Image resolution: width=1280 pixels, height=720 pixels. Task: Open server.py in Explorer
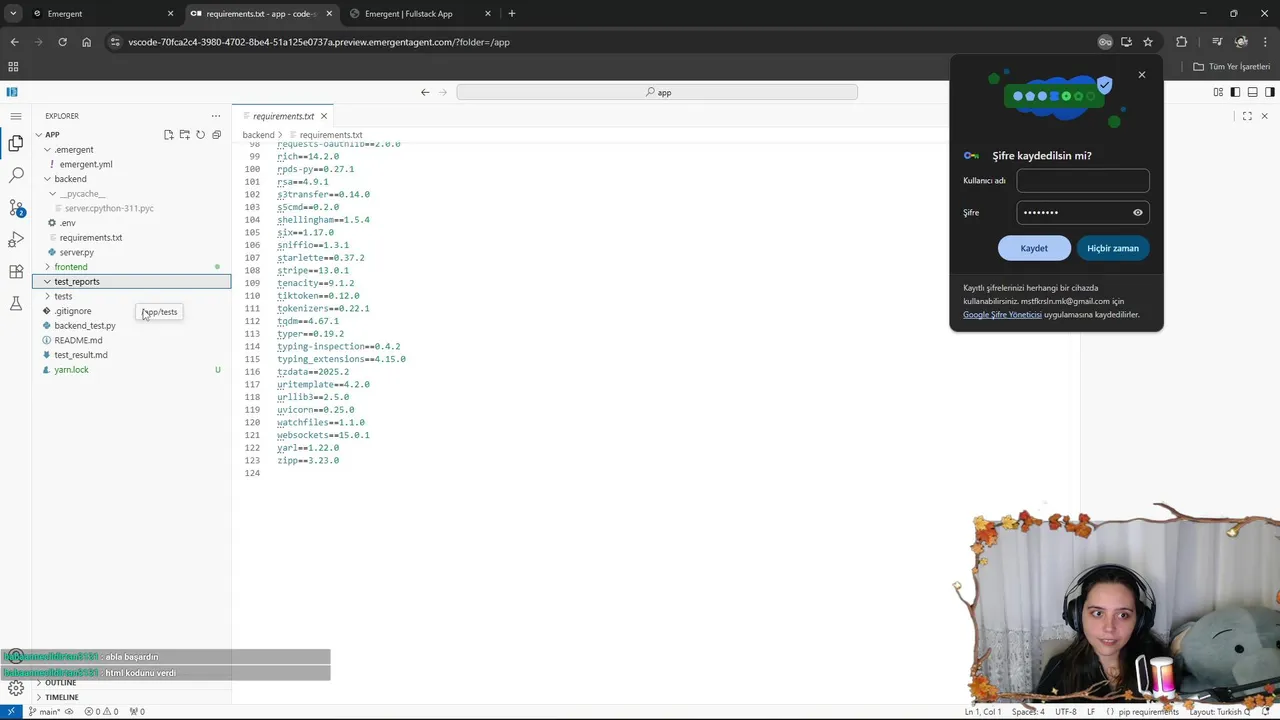(76, 252)
